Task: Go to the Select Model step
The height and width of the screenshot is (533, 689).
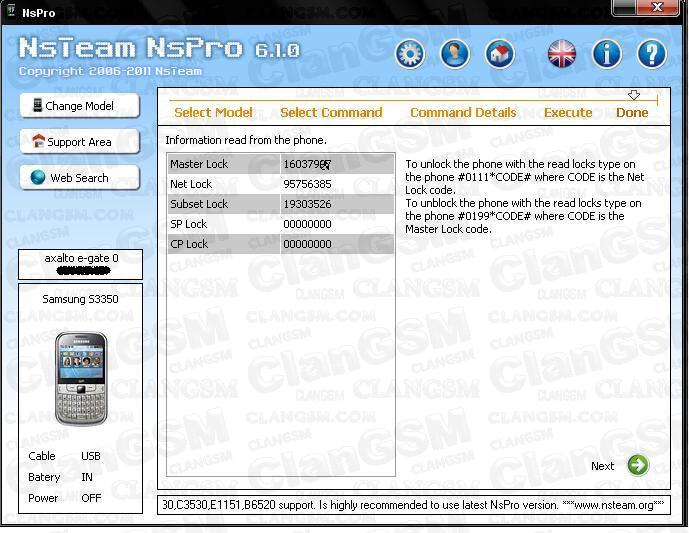Action: point(213,112)
